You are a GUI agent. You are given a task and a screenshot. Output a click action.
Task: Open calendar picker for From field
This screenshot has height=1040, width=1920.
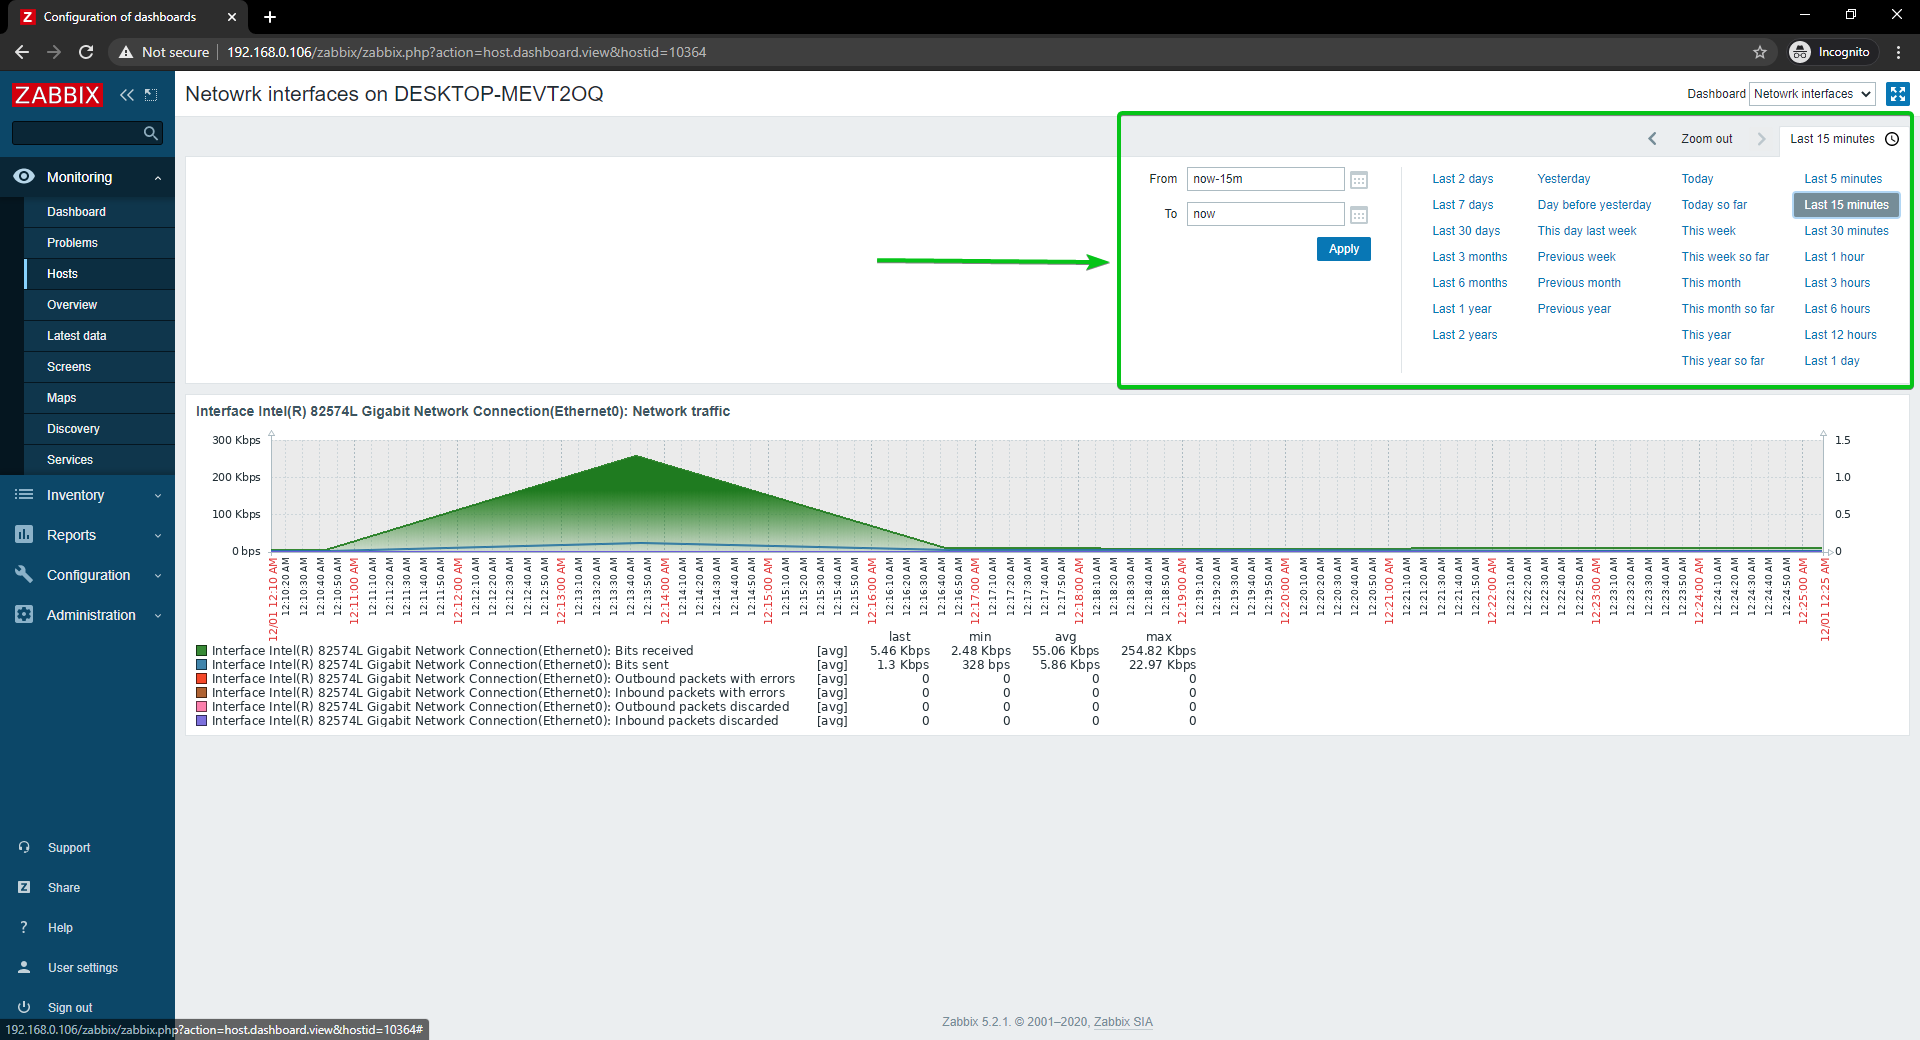pyautogui.click(x=1358, y=180)
